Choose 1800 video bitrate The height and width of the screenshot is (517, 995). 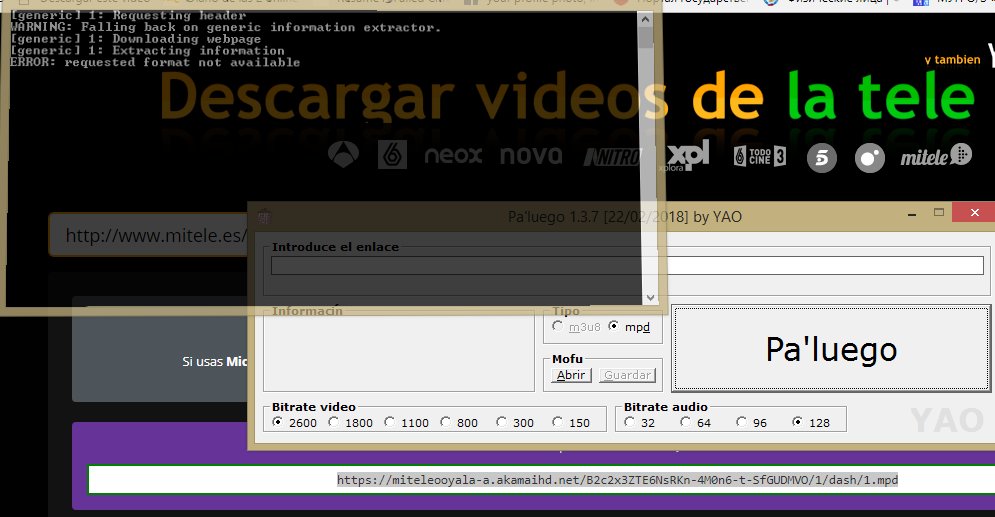(x=333, y=422)
